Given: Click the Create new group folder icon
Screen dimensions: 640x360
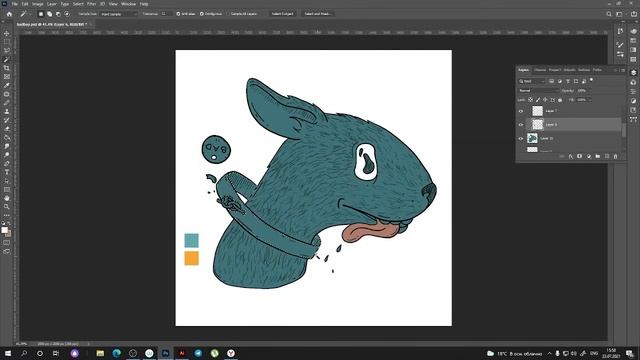Looking at the screenshot, I should (x=598, y=156).
